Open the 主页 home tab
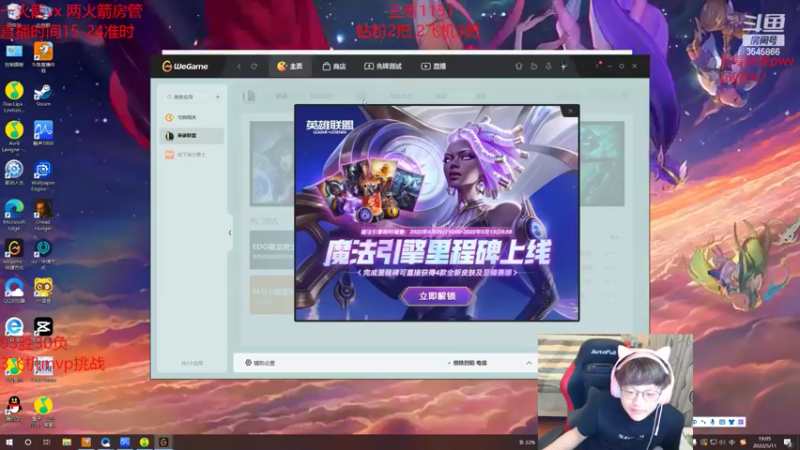 [x=290, y=66]
